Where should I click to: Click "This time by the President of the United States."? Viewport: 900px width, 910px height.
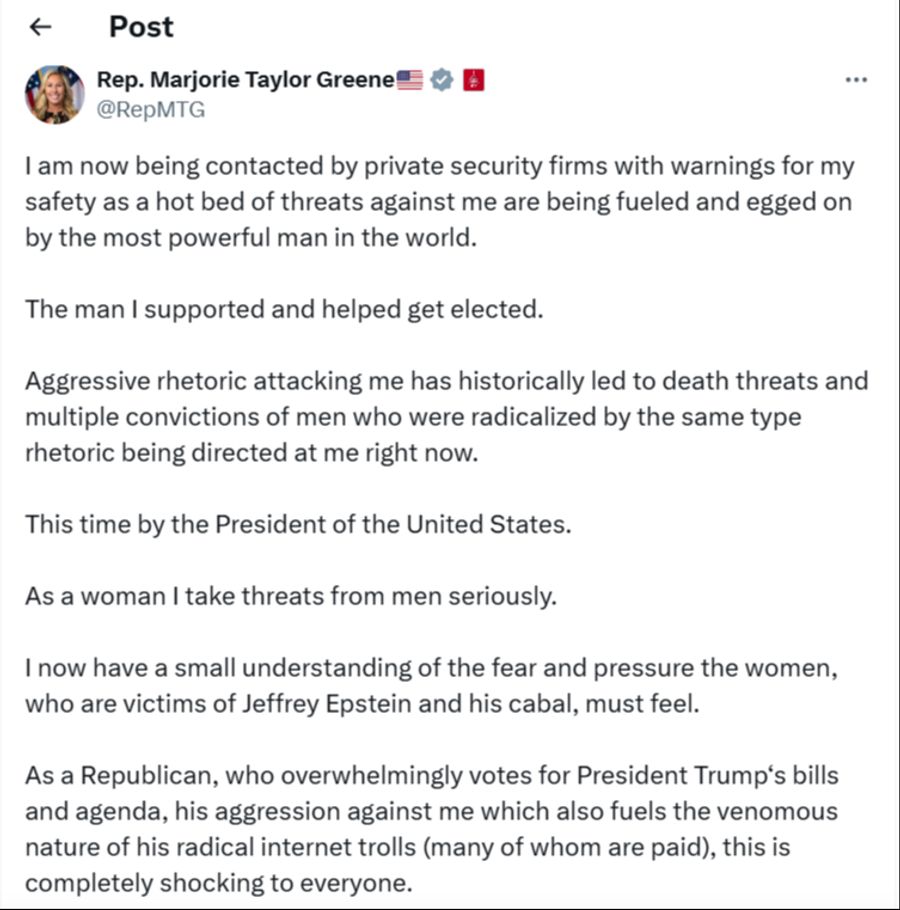(x=298, y=524)
